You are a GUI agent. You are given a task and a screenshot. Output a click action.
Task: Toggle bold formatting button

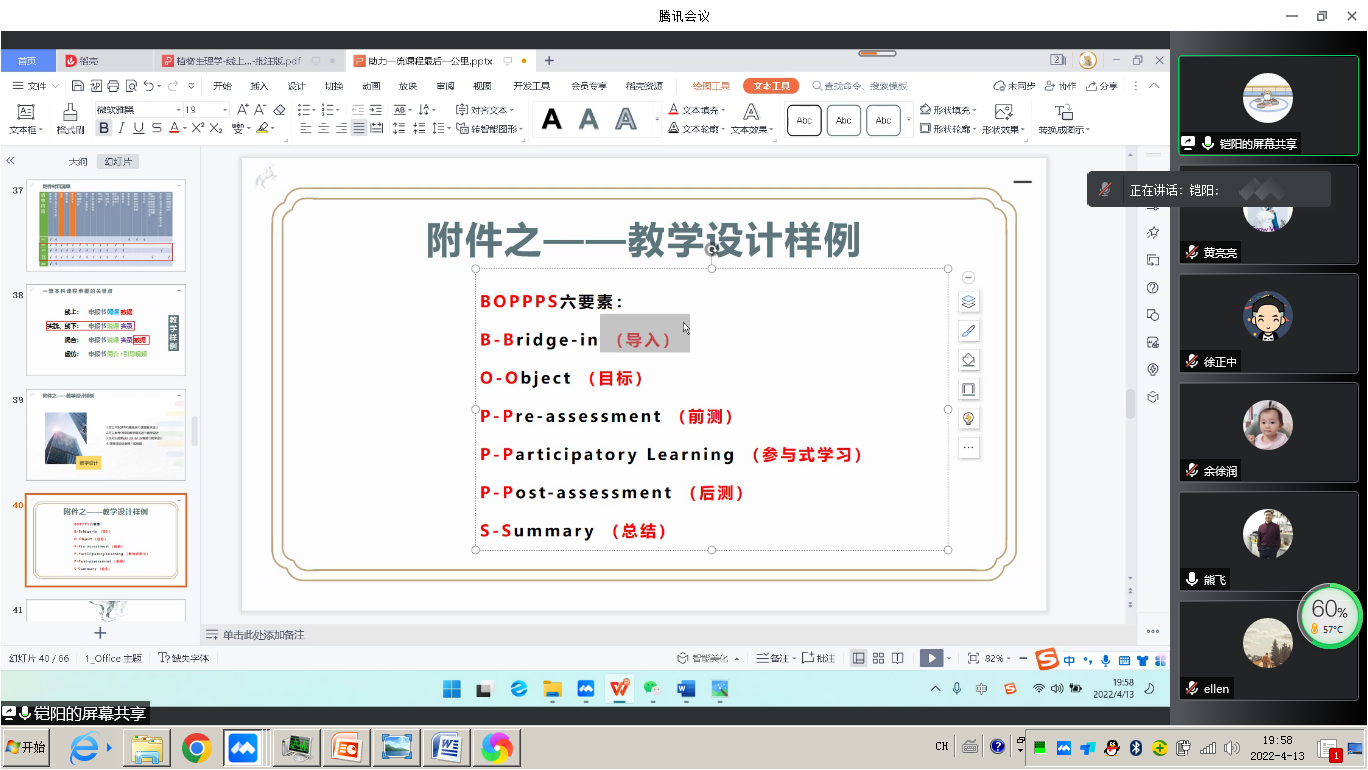click(104, 128)
